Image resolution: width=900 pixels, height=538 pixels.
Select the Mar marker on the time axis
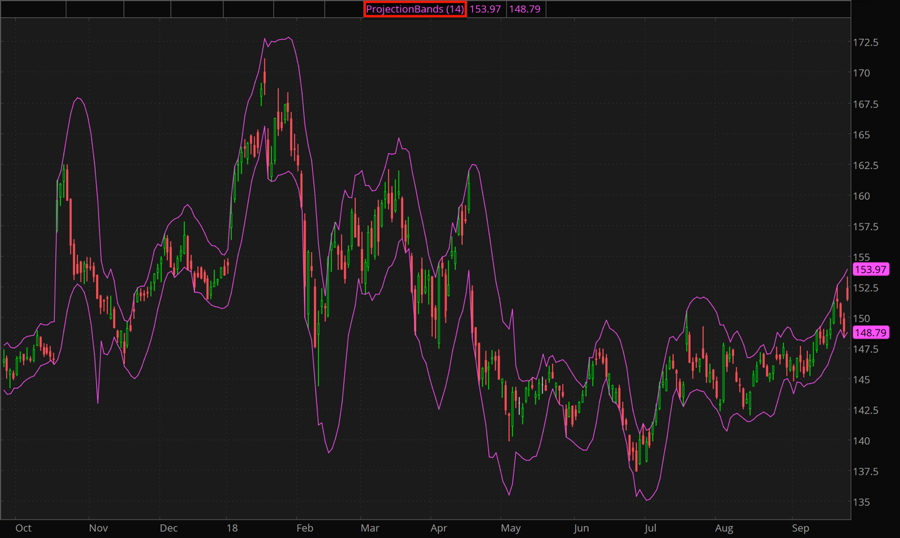(x=370, y=527)
